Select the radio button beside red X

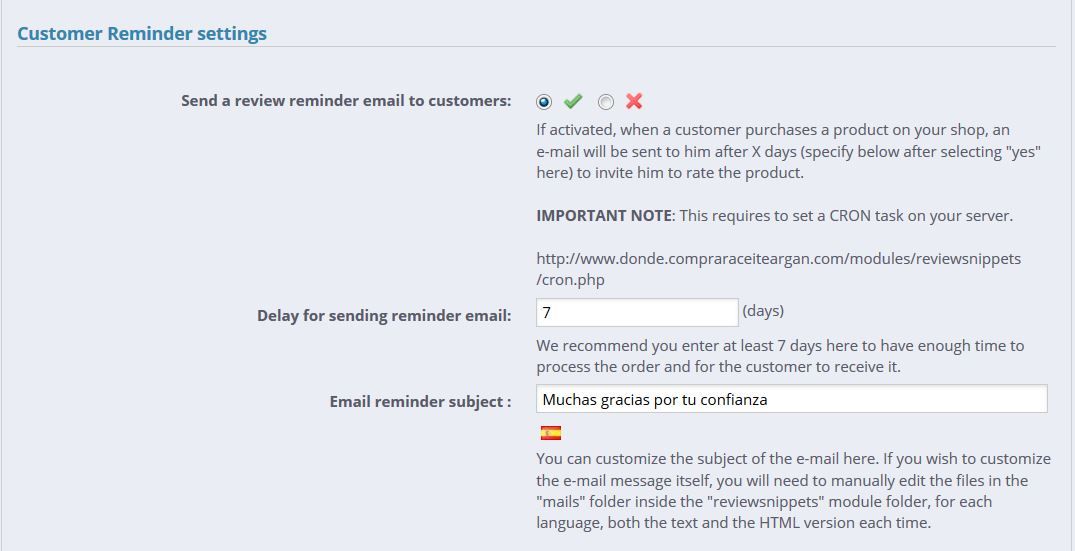click(x=605, y=102)
